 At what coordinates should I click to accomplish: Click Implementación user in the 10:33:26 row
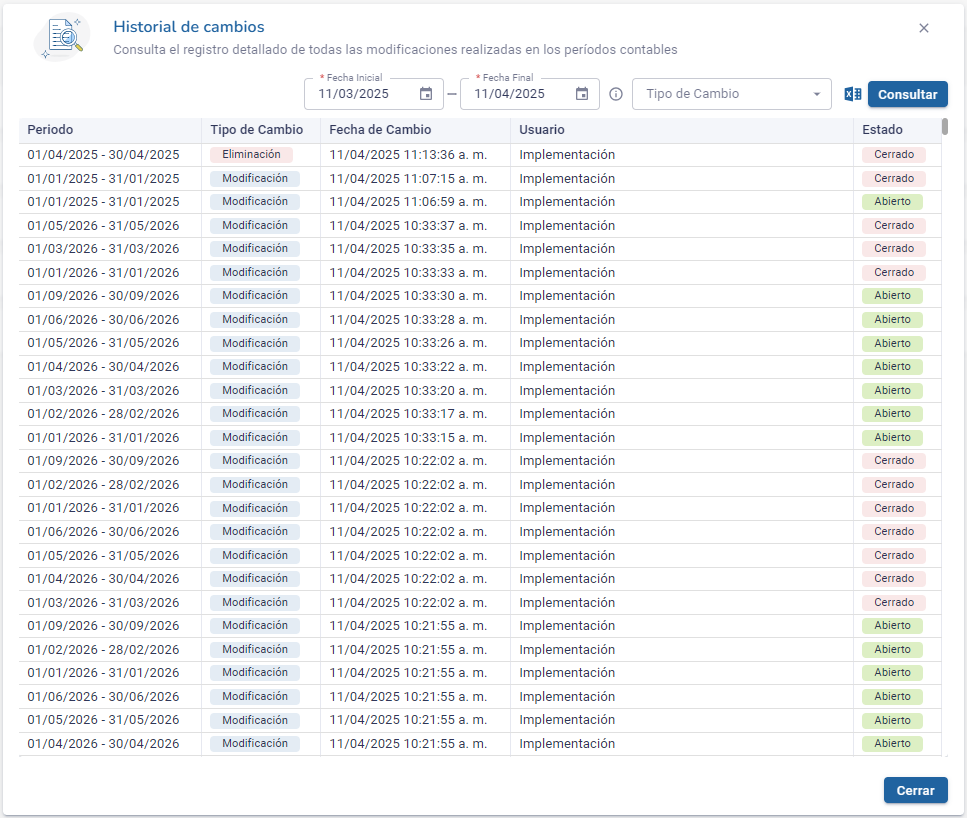[567, 343]
